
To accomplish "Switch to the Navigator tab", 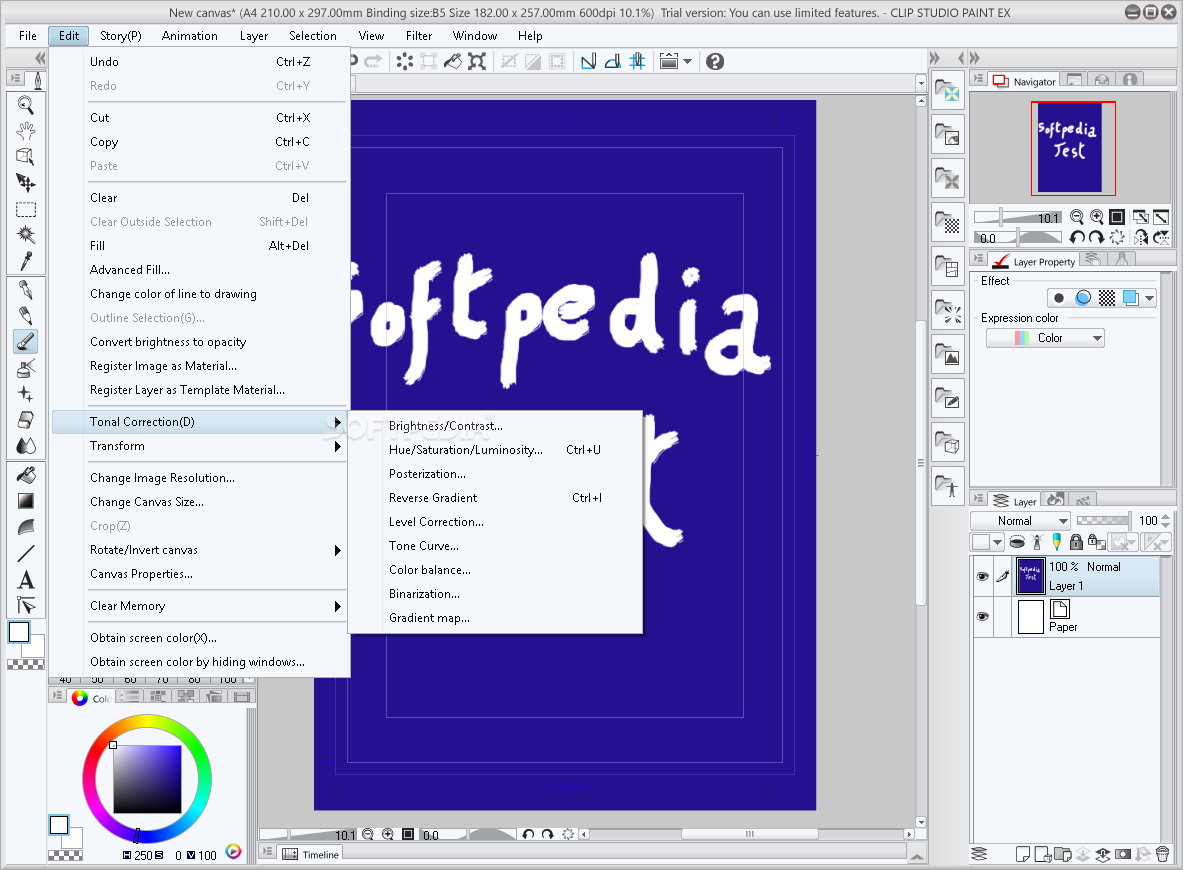I will (1024, 81).
